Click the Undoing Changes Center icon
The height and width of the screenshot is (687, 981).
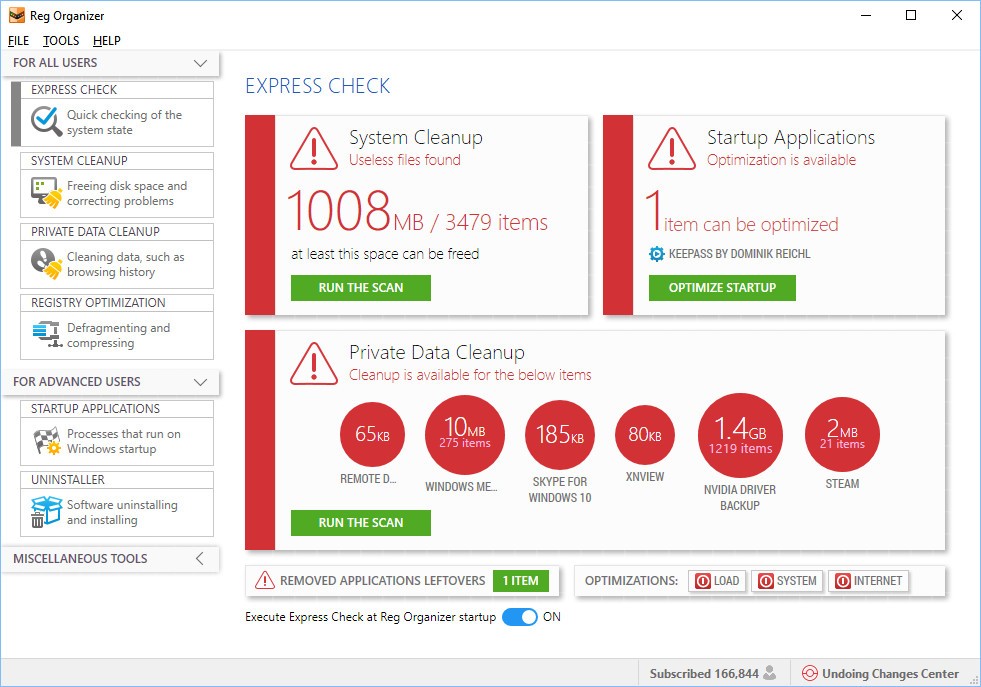coord(809,673)
